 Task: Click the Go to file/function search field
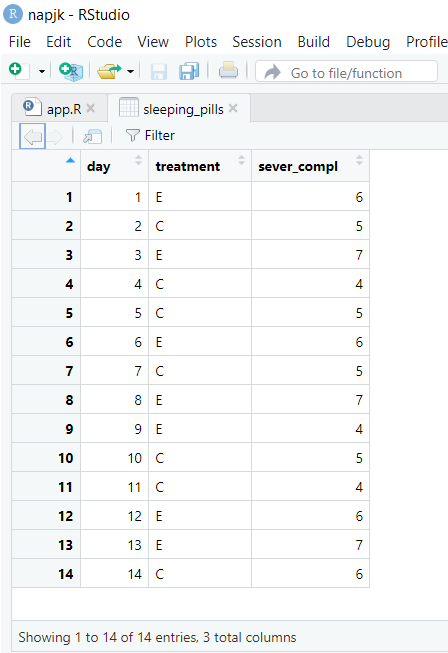(346, 72)
